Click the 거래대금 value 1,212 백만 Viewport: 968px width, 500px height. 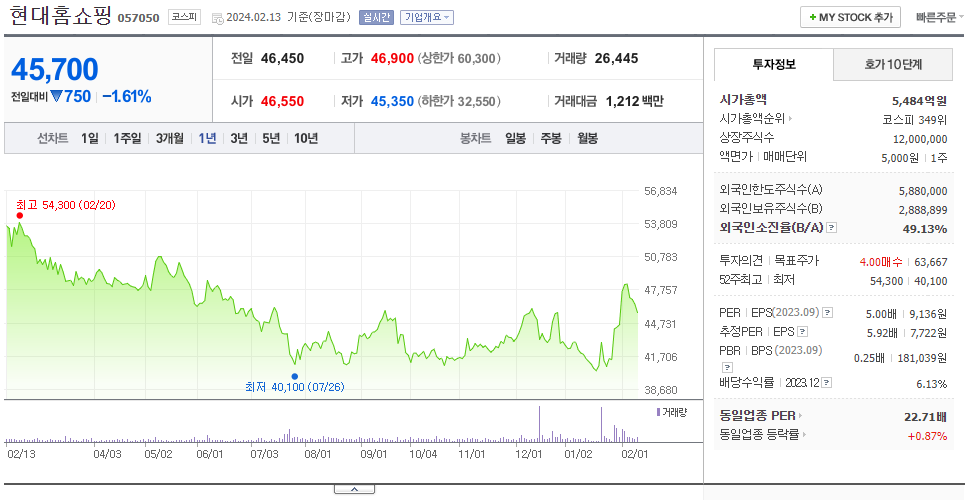[x=635, y=101]
